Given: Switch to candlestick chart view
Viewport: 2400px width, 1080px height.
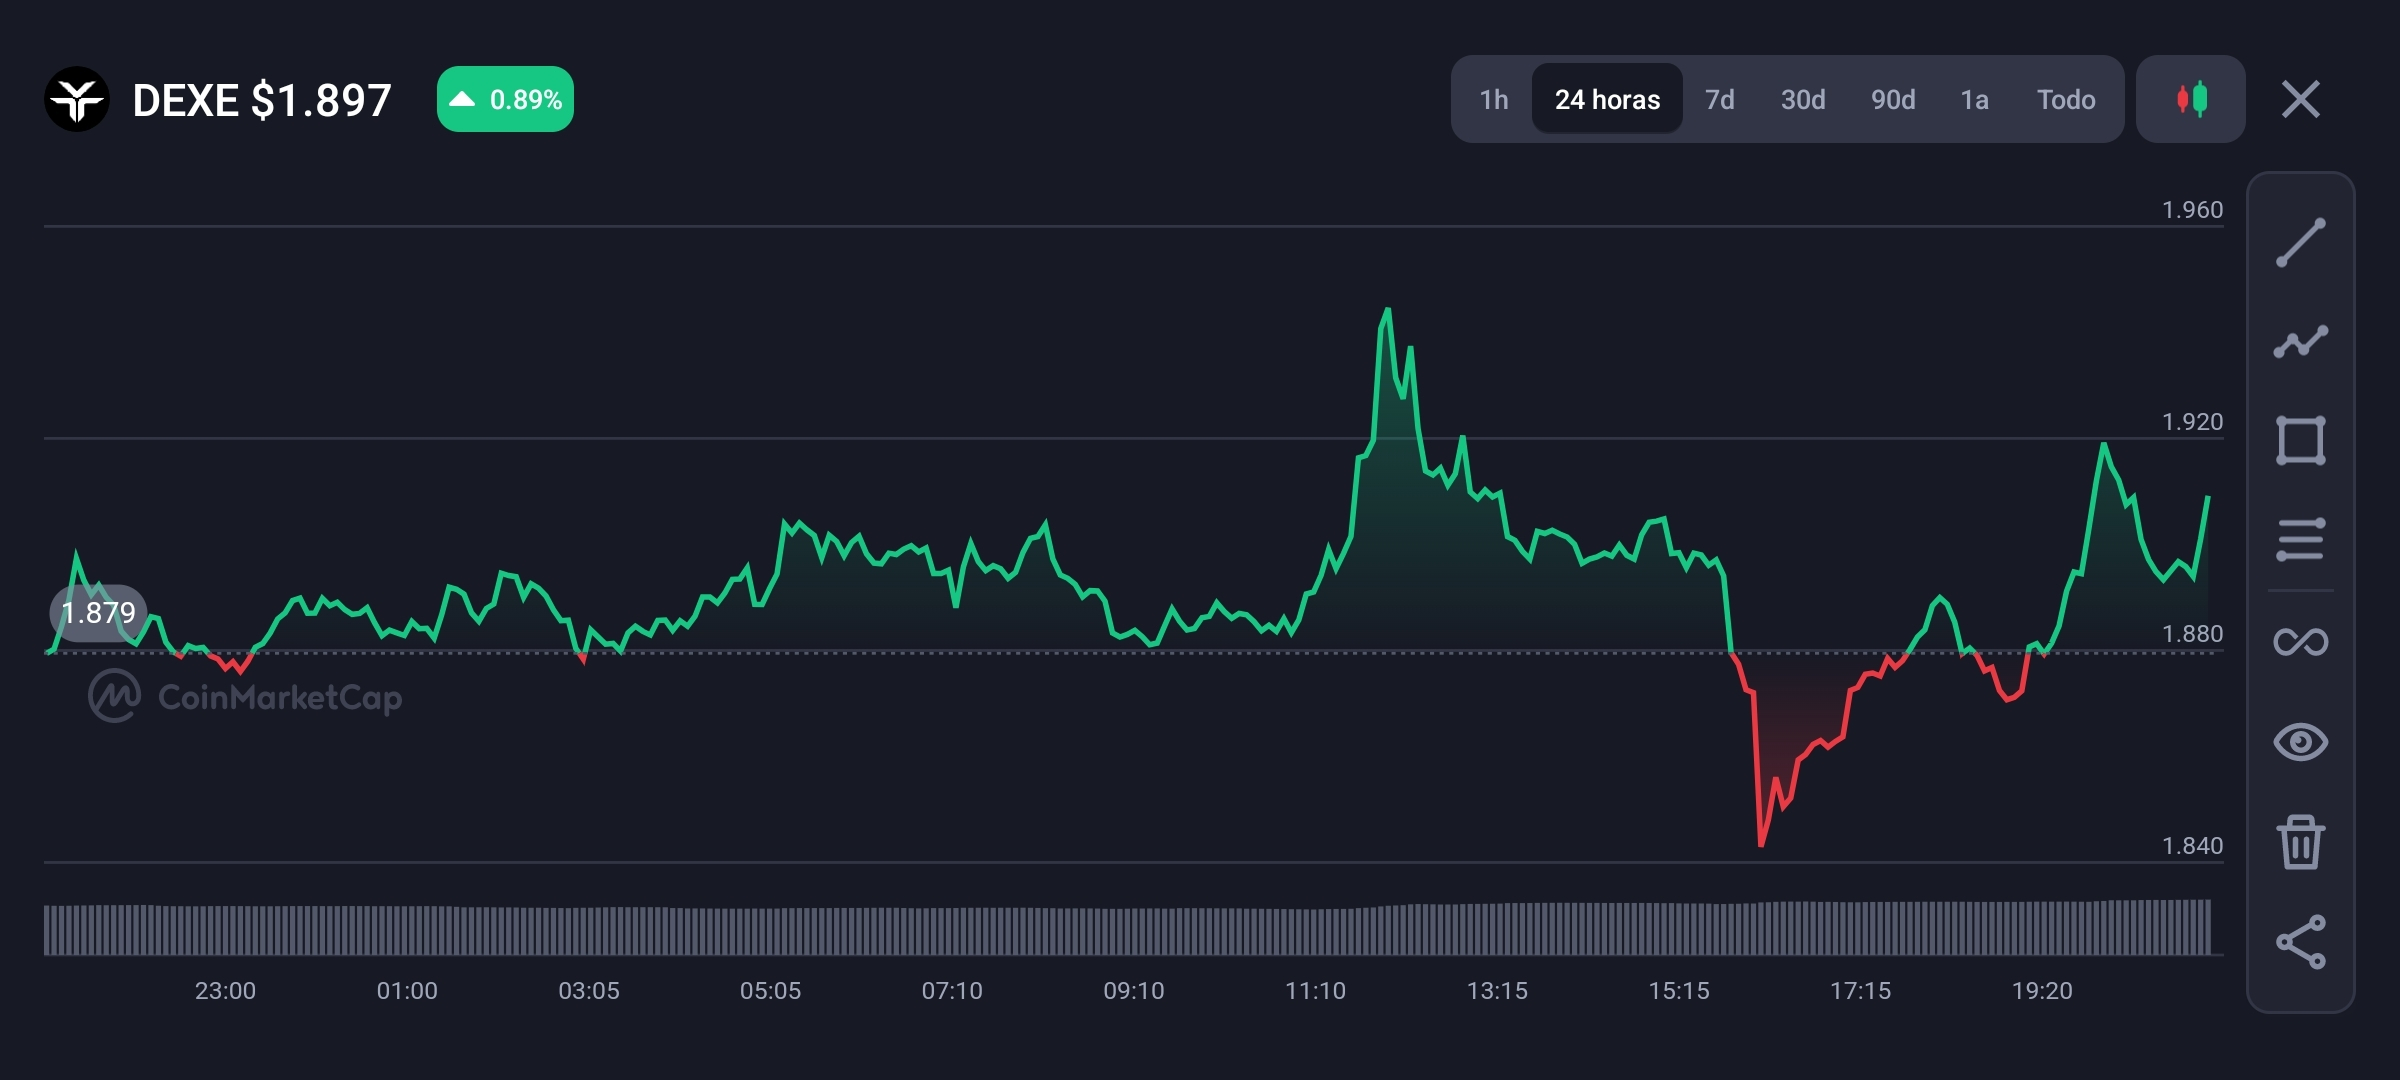Looking at the screenshot, I should tap(2191, 99).
